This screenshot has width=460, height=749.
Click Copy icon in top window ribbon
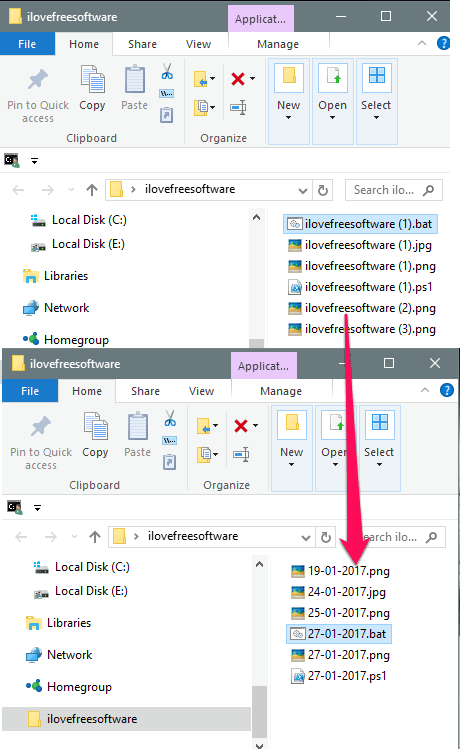coord(92,79)
